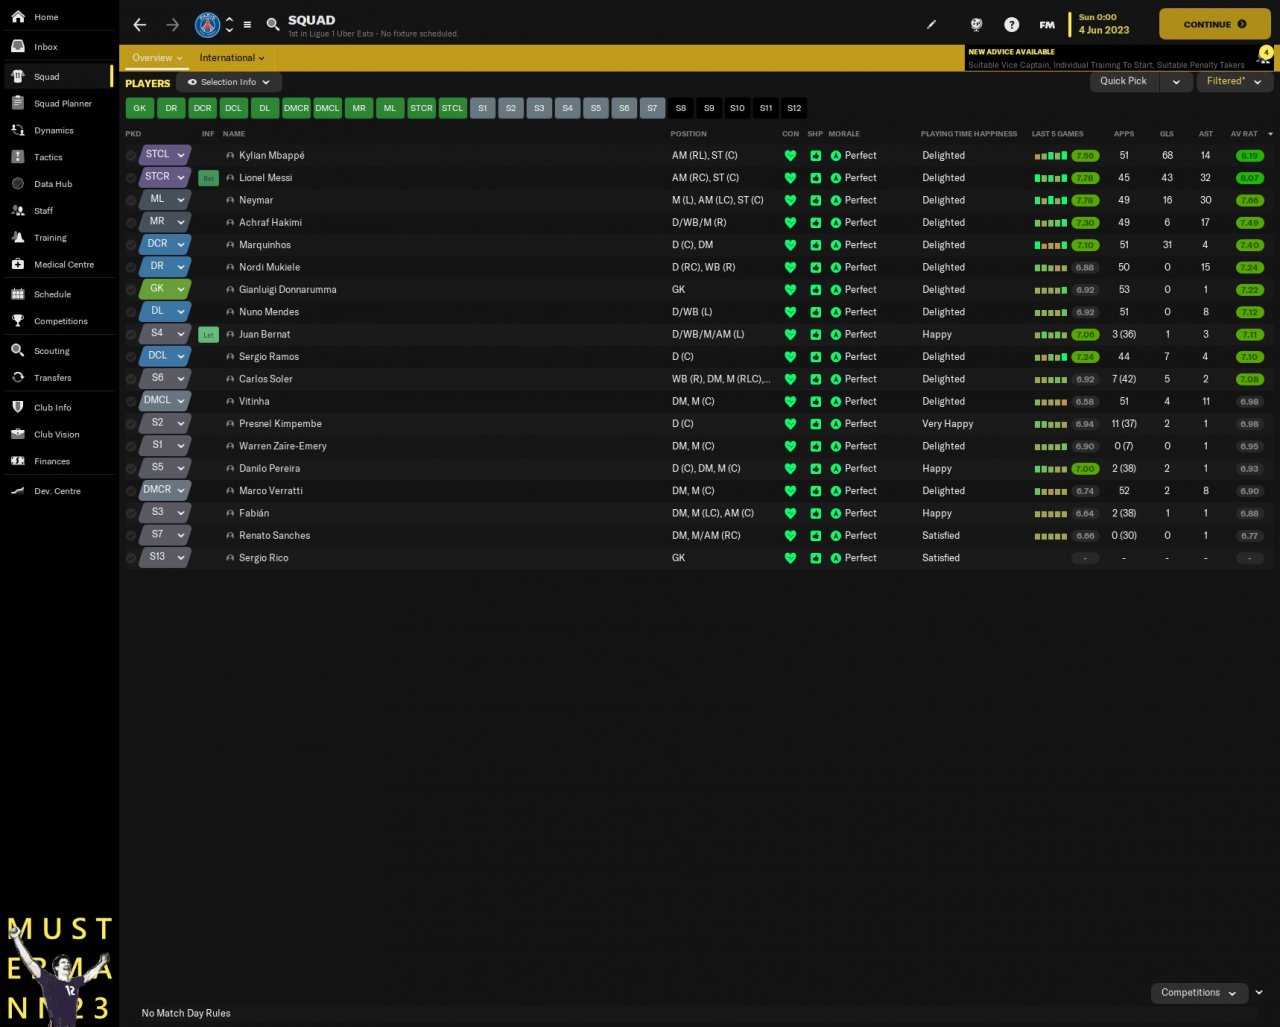Toggle the pick circle for Sergio Rico

pyautogui.click(x=131, y=558)
